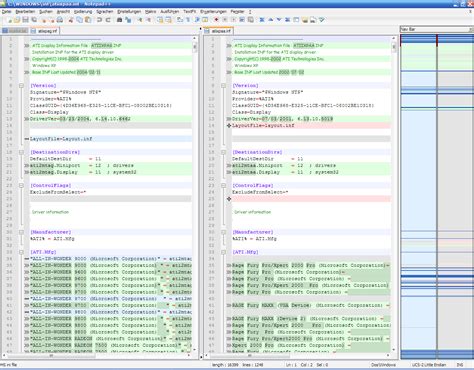
Task: Create a new file via toolbar icon
Action: (x=9, y=20)
